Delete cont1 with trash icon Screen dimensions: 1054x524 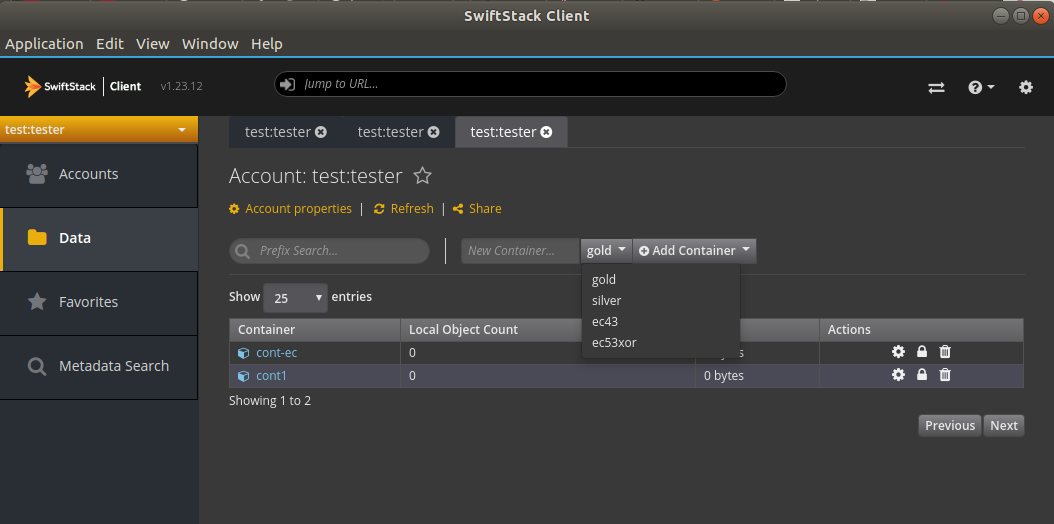(945, 375)
